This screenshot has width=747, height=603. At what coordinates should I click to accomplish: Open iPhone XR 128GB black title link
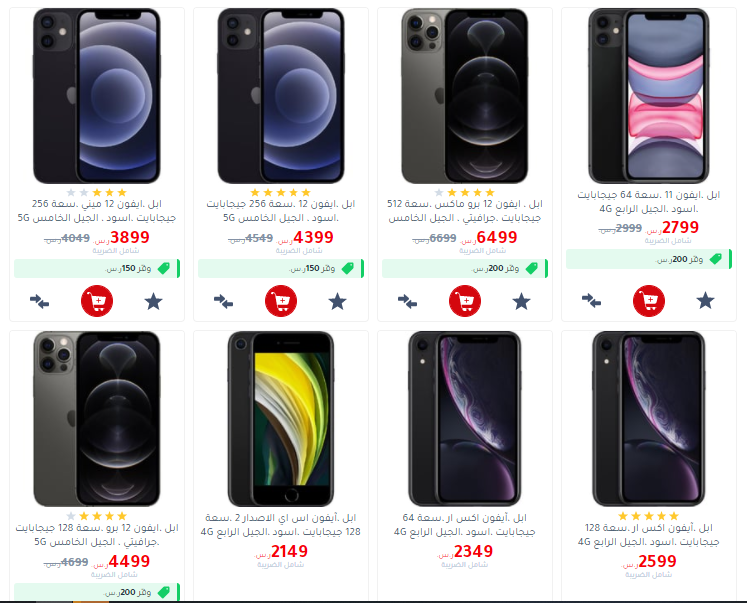tap(648, 535)
